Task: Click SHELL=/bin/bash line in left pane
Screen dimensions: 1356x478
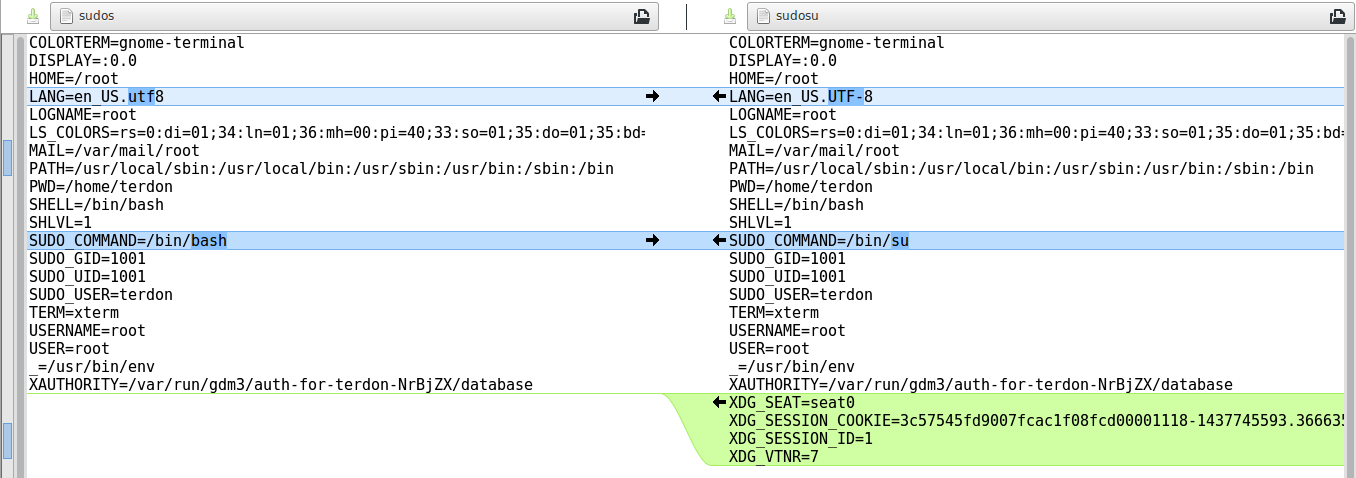Action: click(x=96, y=205)
